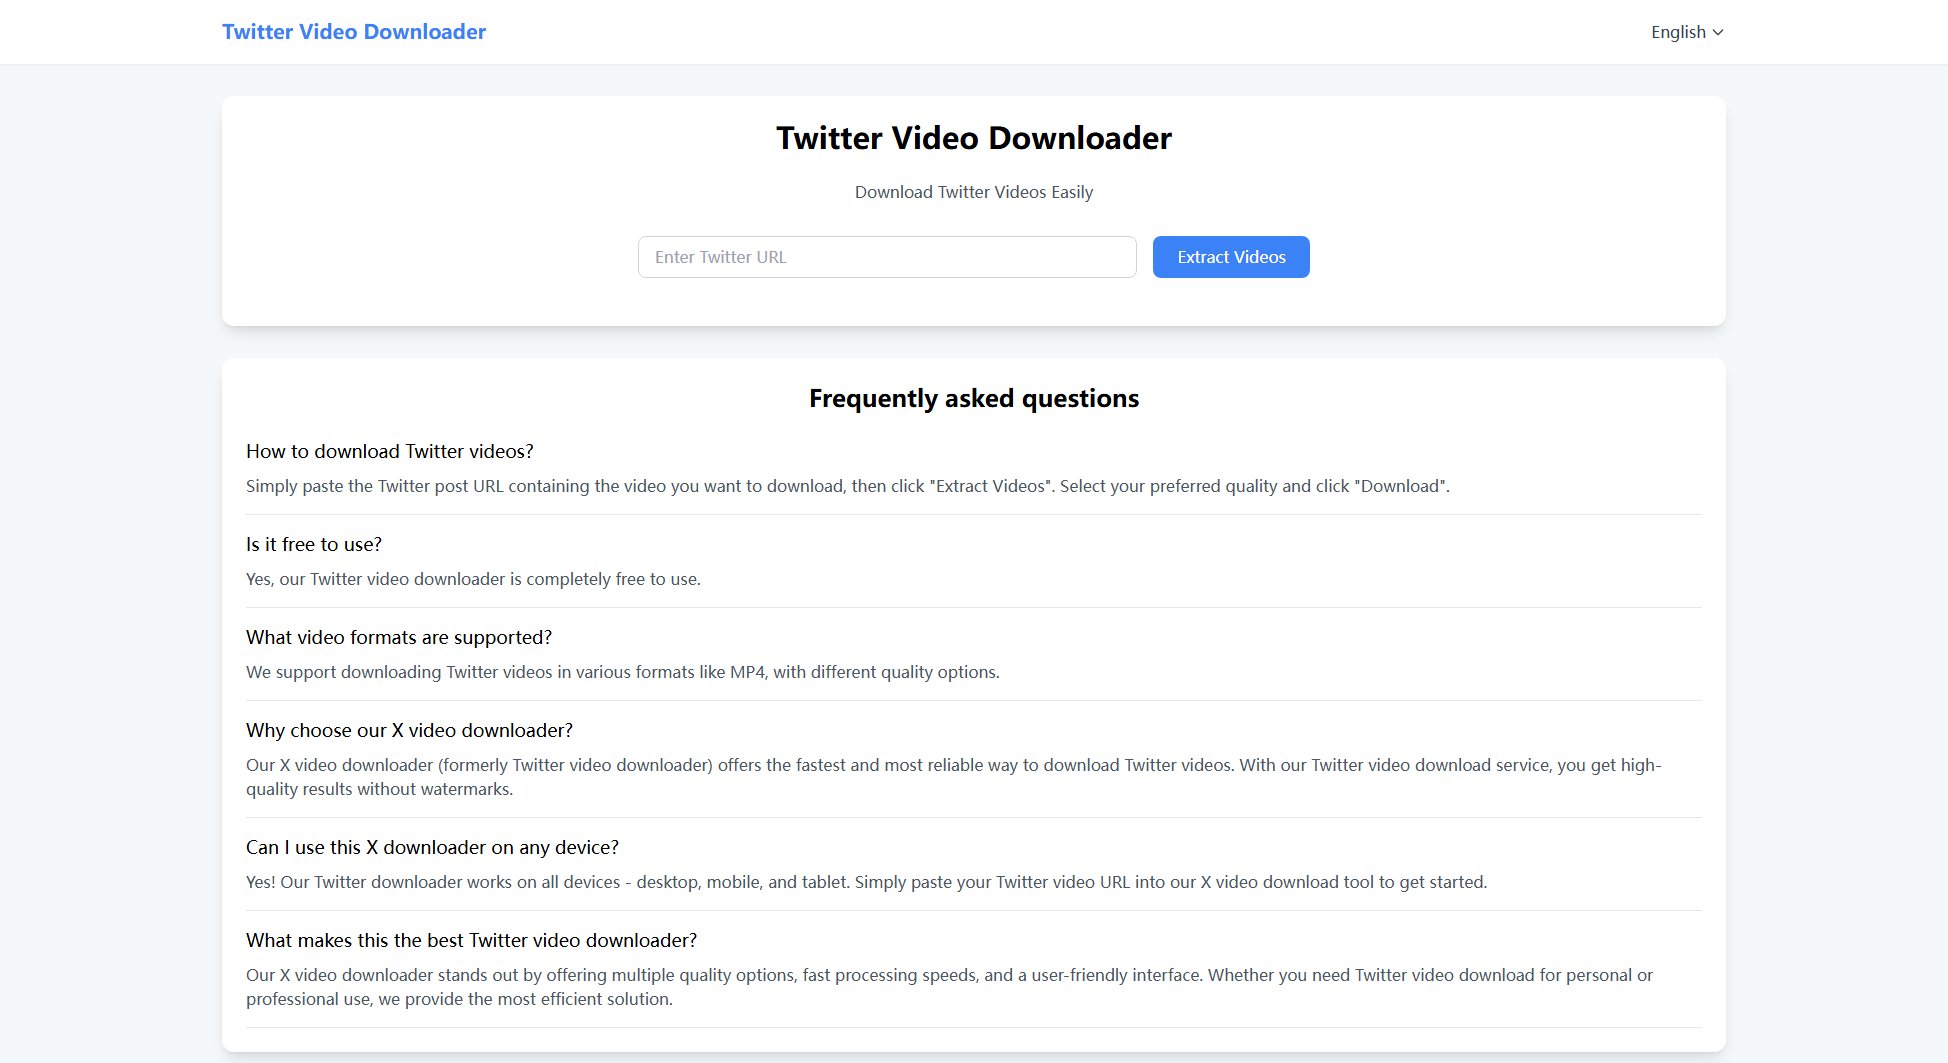Image resolution: width=1948 pixels, height=1063 pixels.
Task: Click the header bar at the top
Action: click(974, 31)
